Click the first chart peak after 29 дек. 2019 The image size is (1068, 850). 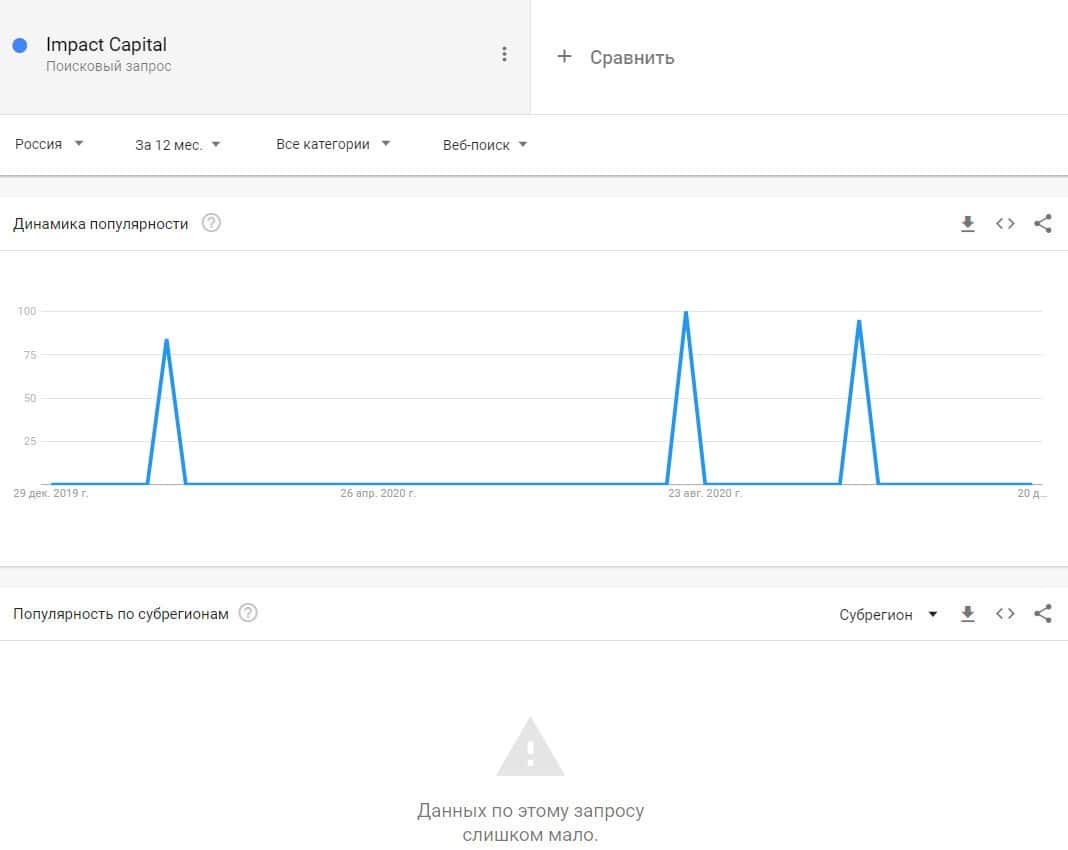point(167,341)
